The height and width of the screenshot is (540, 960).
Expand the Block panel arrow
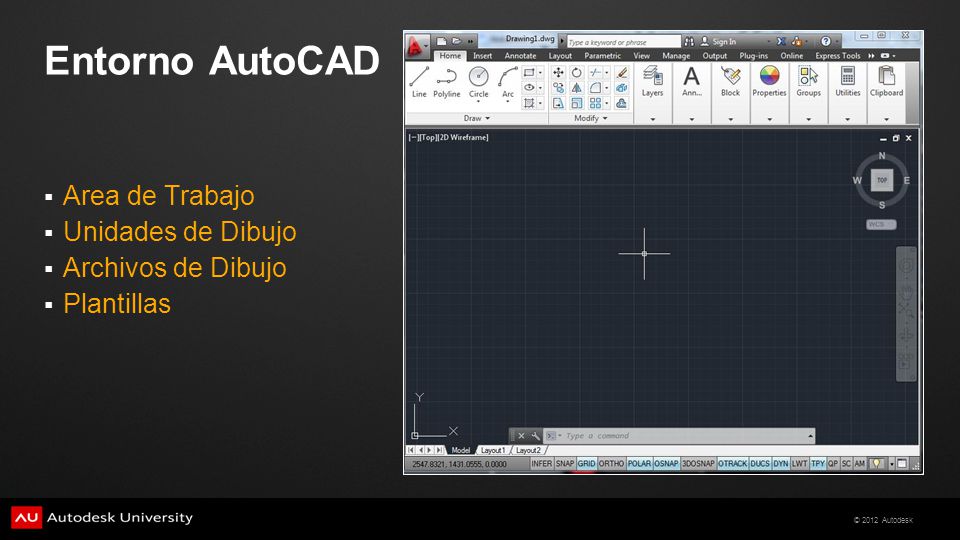click(x=730, y=119)
